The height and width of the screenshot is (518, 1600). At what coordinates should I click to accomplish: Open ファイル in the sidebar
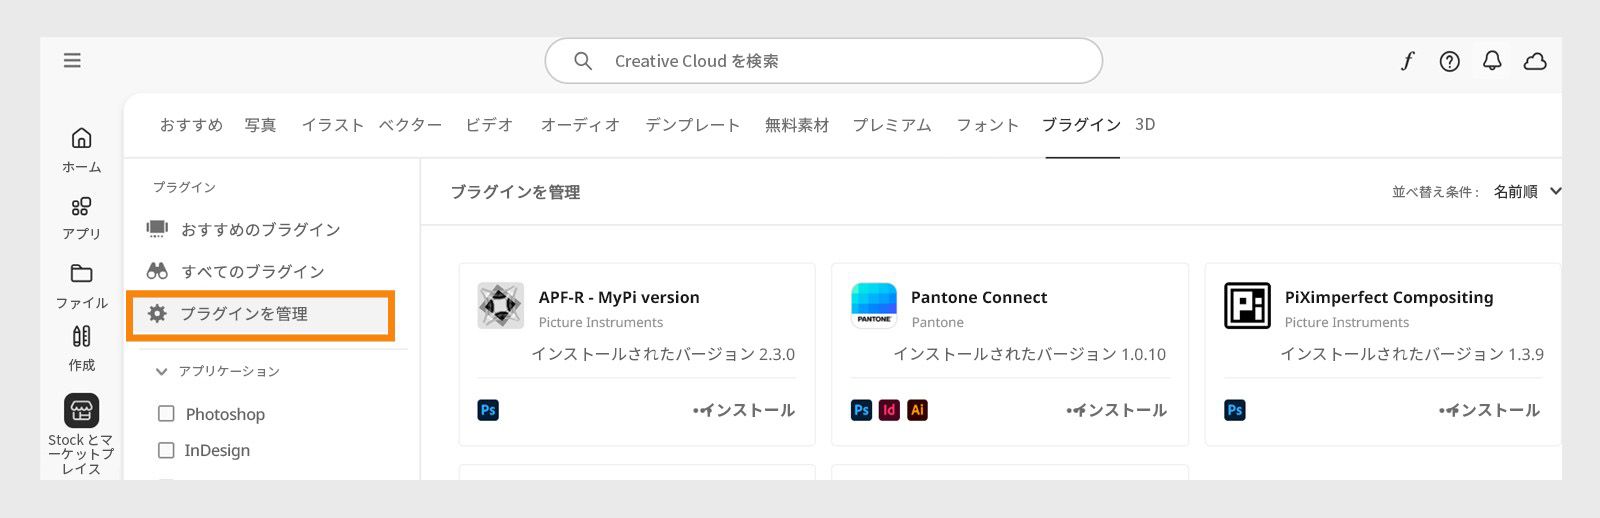82,287
